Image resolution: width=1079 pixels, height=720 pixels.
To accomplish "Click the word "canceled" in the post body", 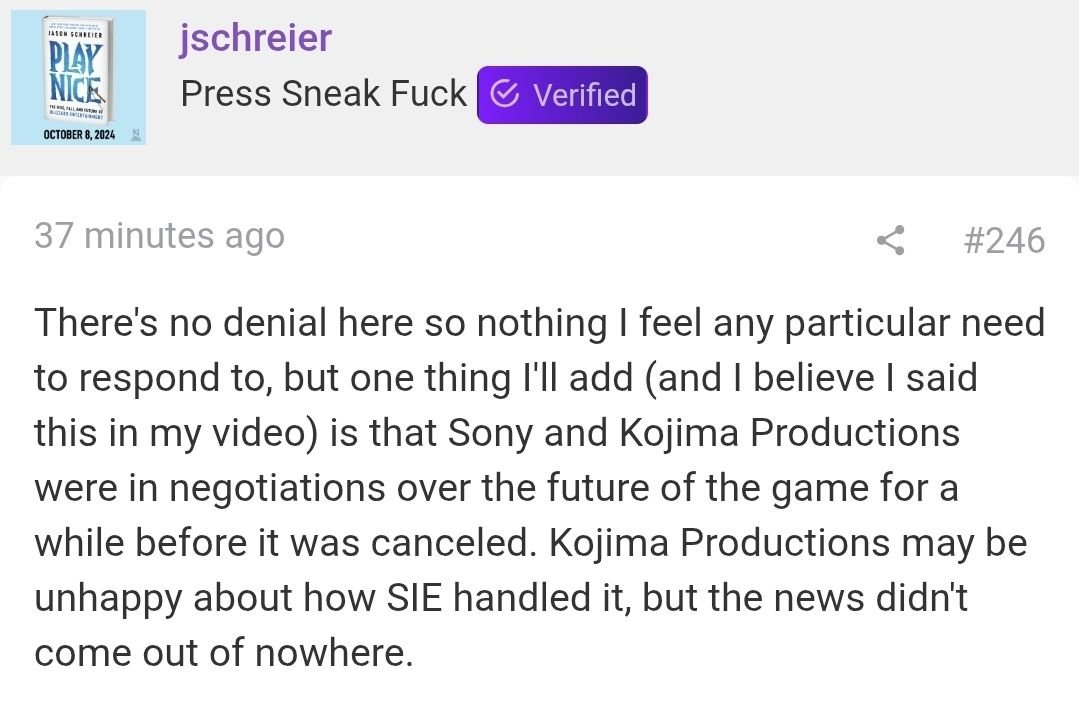I will pyautogui.click(x=452, y=543).
